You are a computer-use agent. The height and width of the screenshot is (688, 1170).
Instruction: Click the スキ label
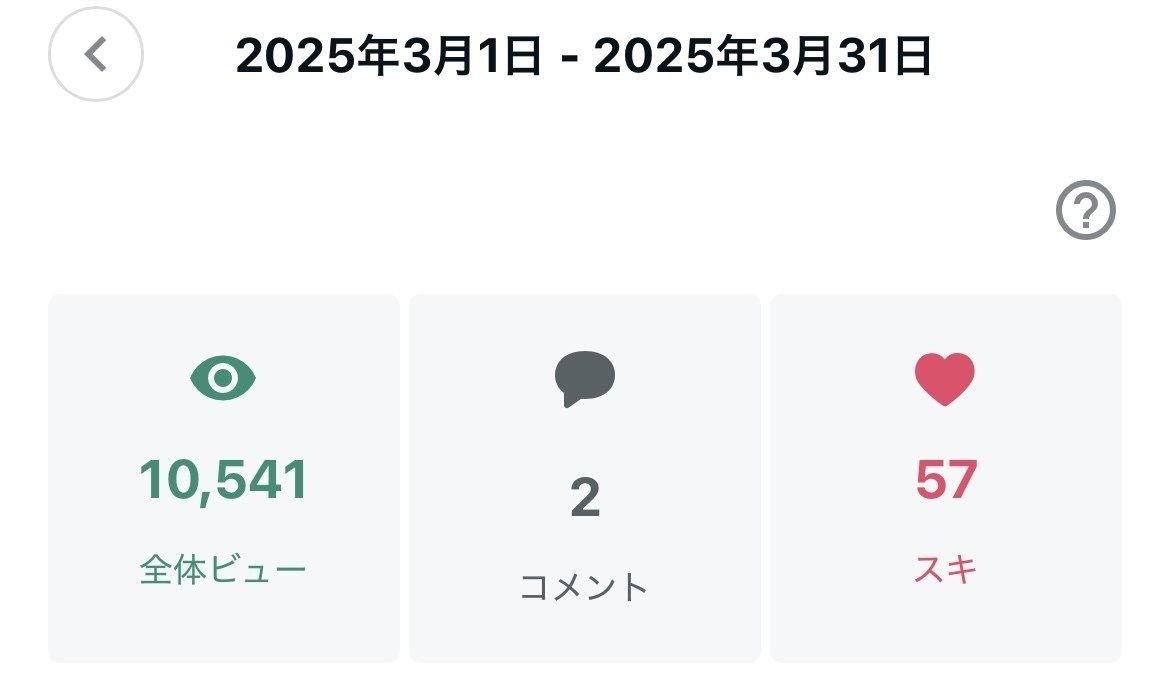945,570
